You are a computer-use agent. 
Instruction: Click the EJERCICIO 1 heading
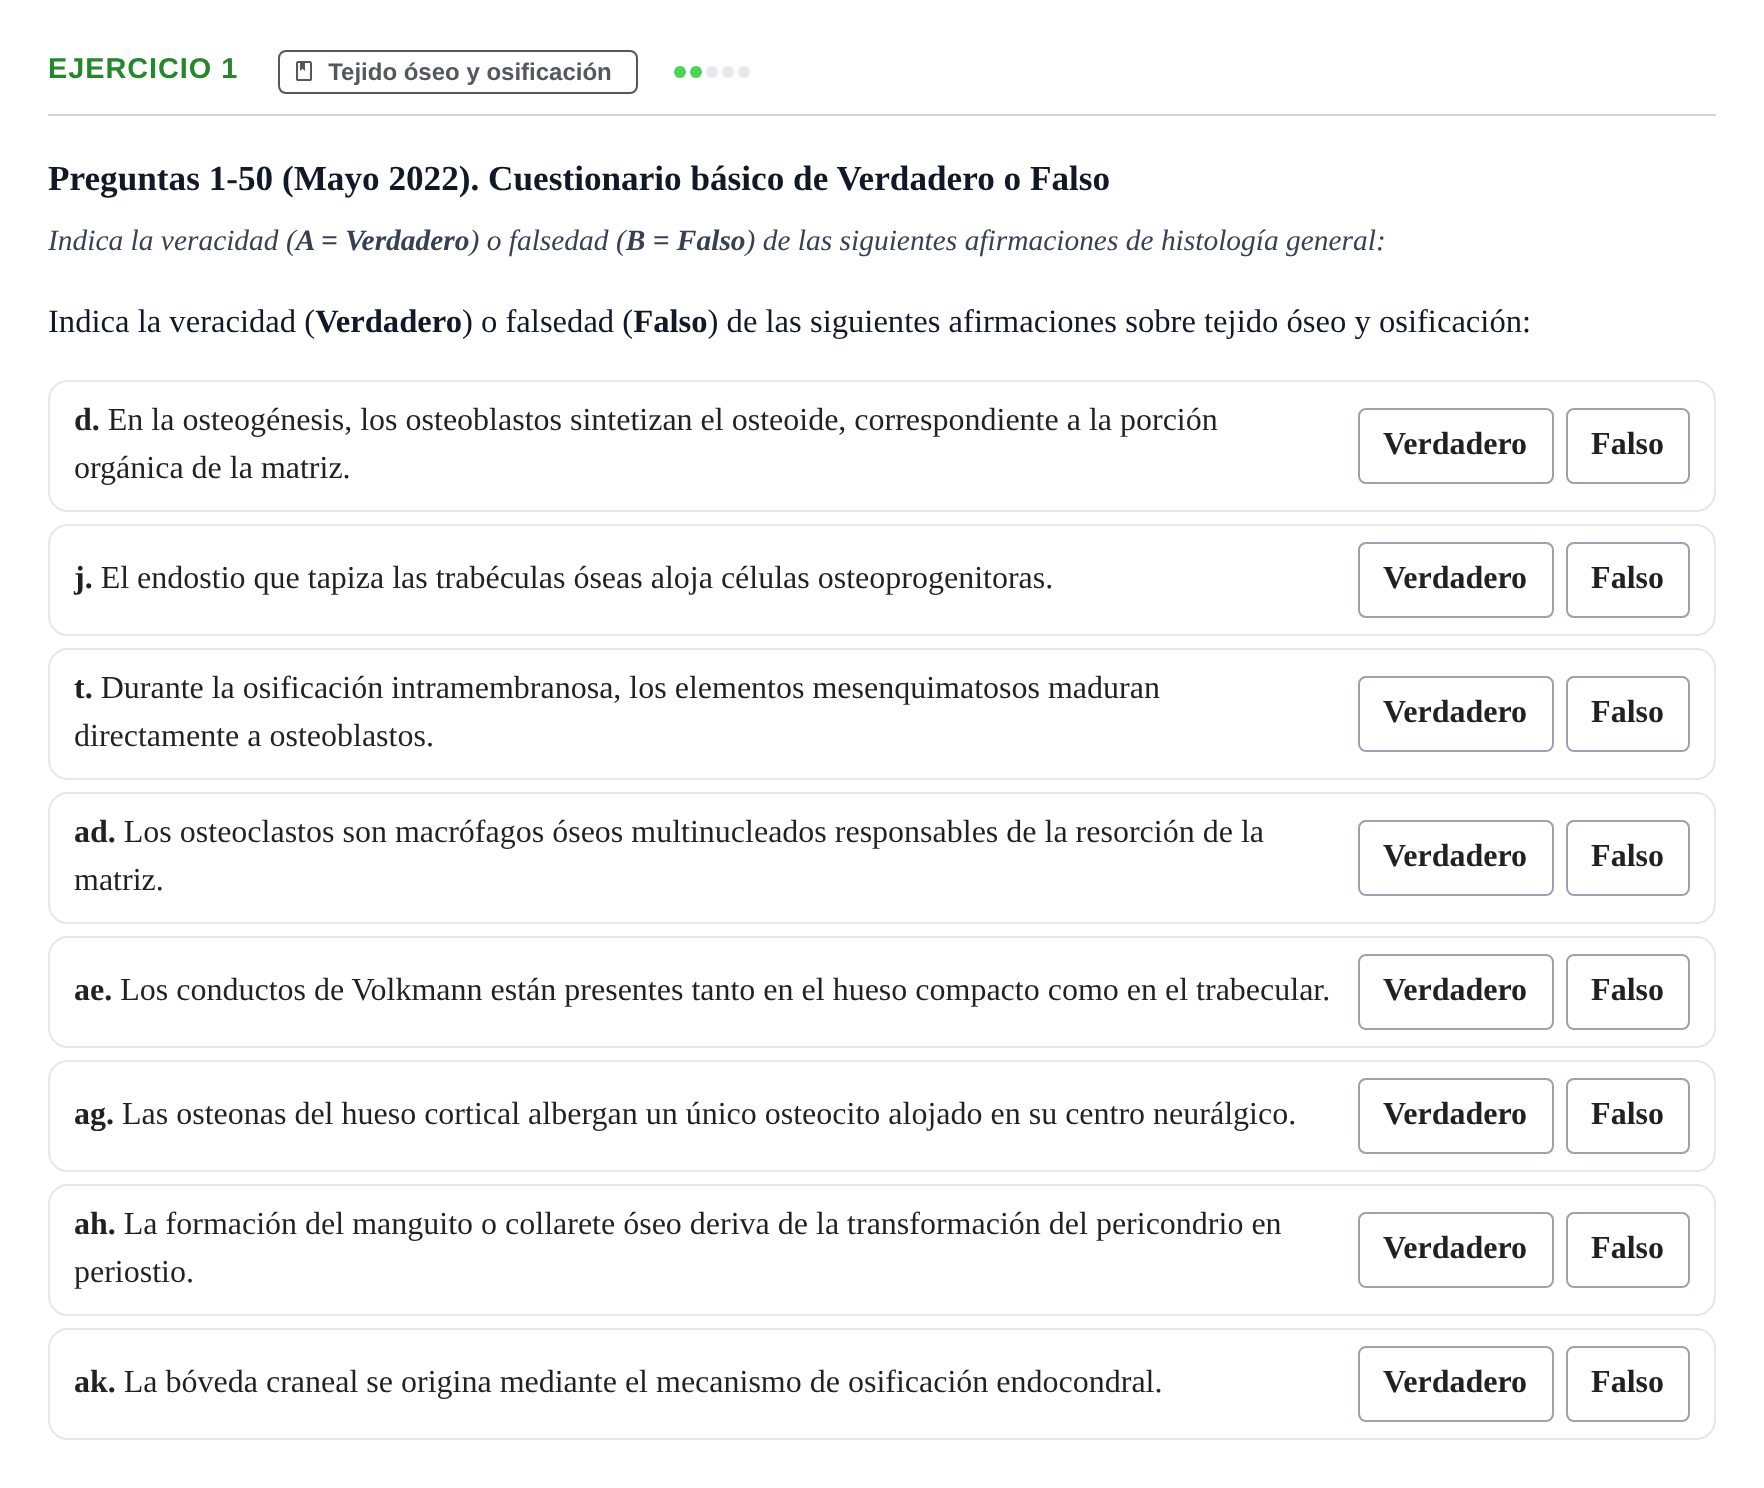(143, 69)
